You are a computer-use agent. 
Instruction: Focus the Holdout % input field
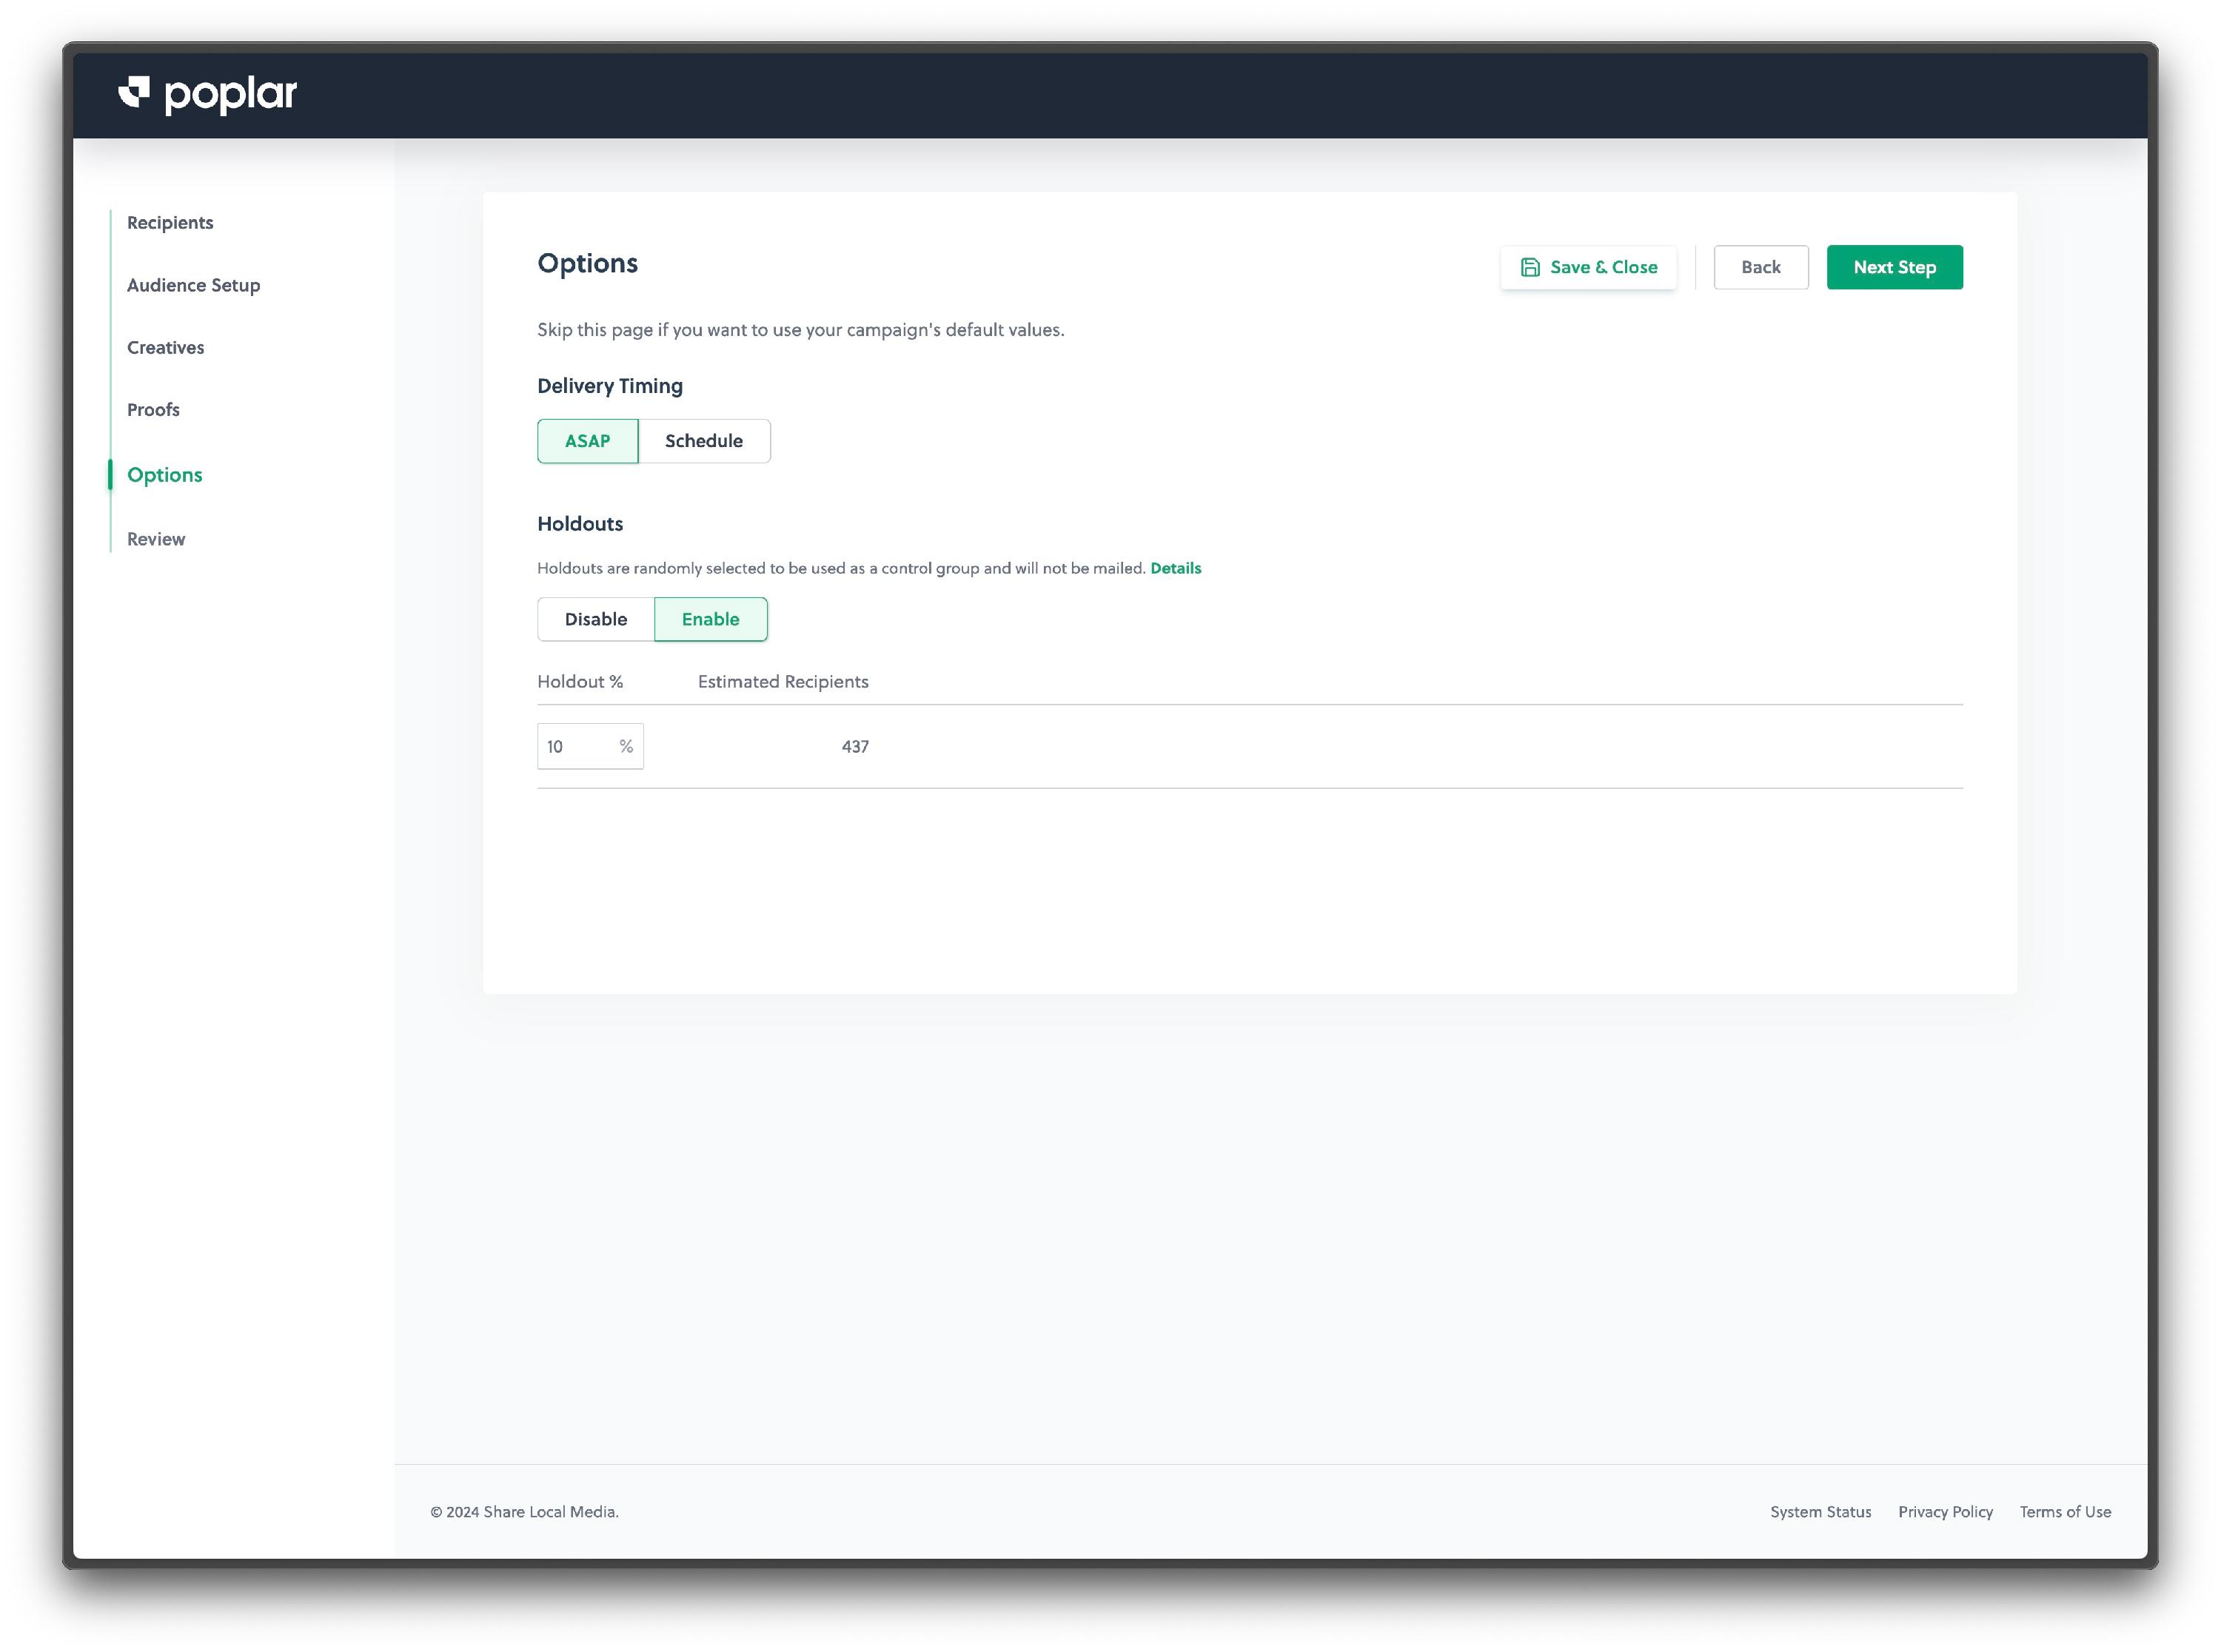click(x=590, y=746)
